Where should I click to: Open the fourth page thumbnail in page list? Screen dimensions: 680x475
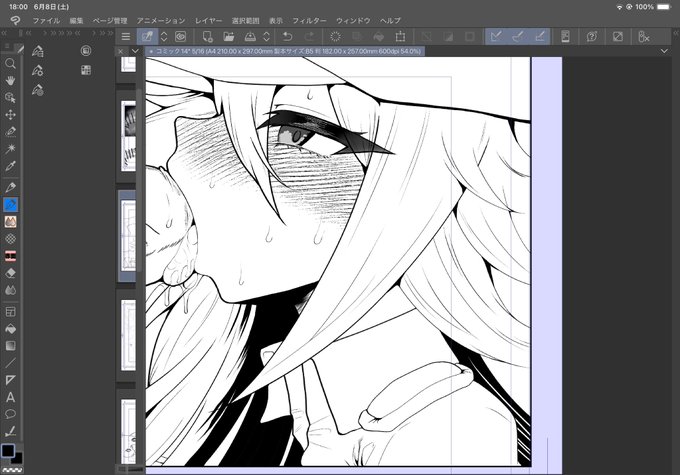[128, 335]
